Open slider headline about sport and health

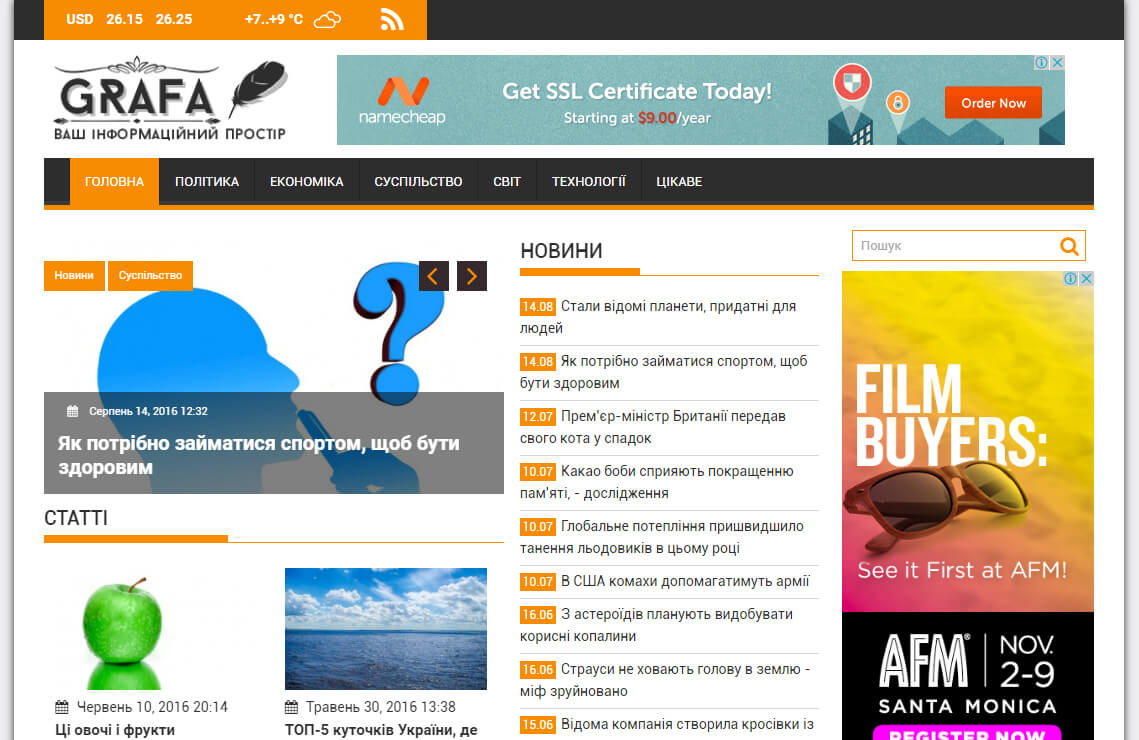(x=259, y=455)
